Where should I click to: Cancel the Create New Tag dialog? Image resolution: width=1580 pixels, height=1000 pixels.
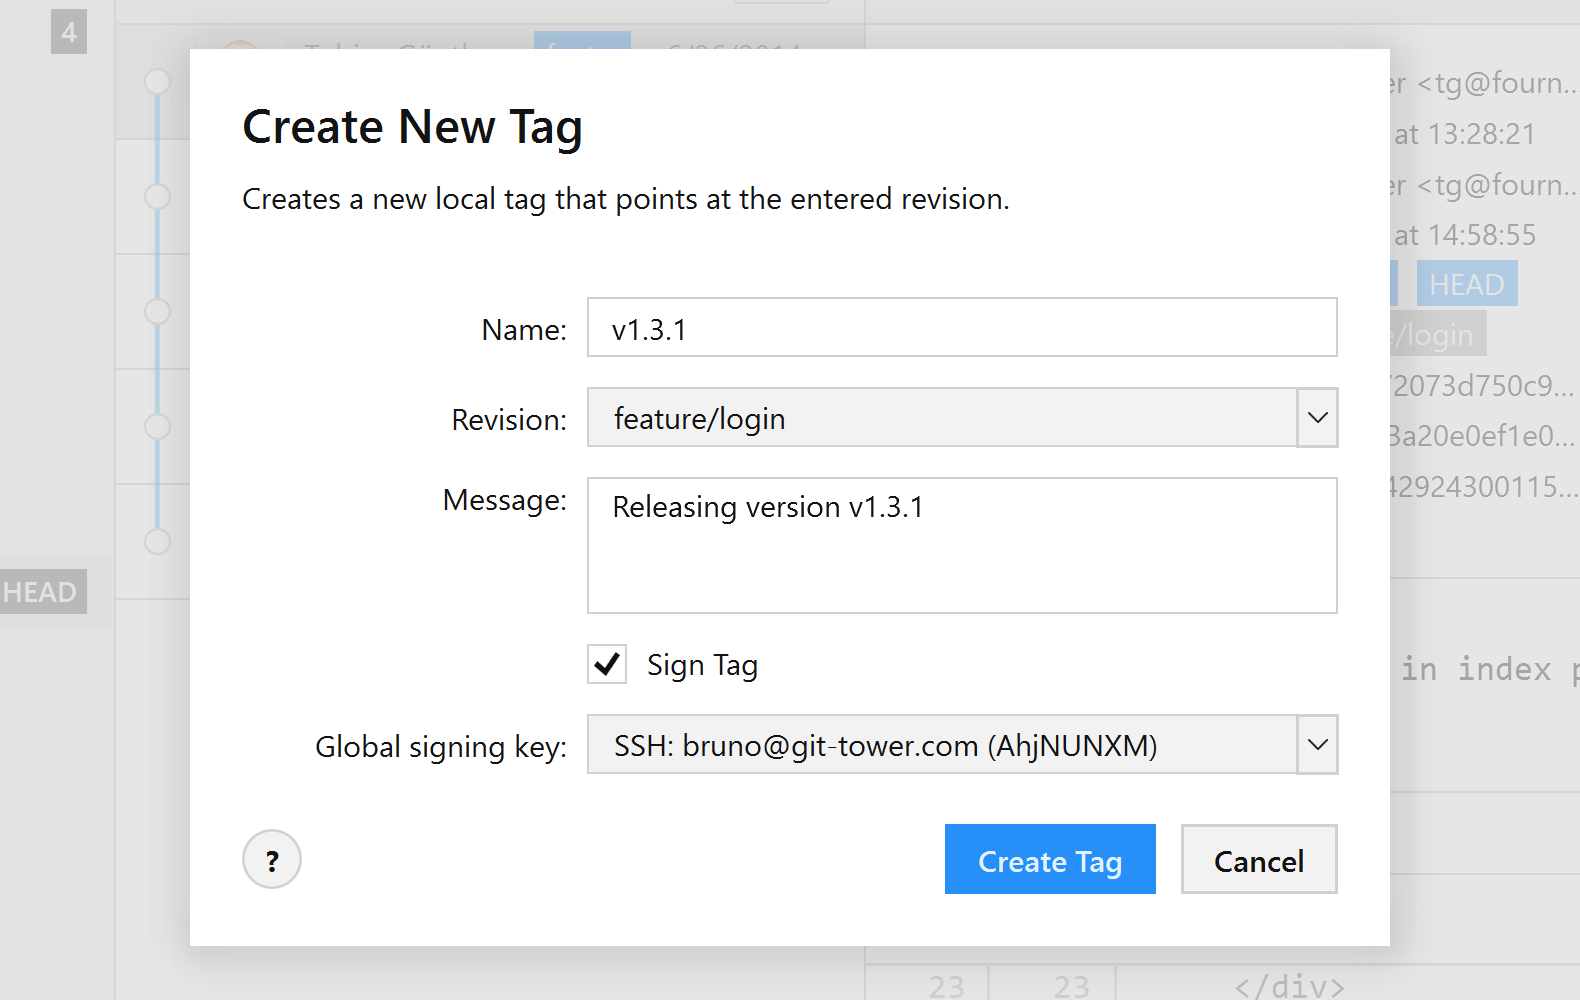tap(1258, 860)
